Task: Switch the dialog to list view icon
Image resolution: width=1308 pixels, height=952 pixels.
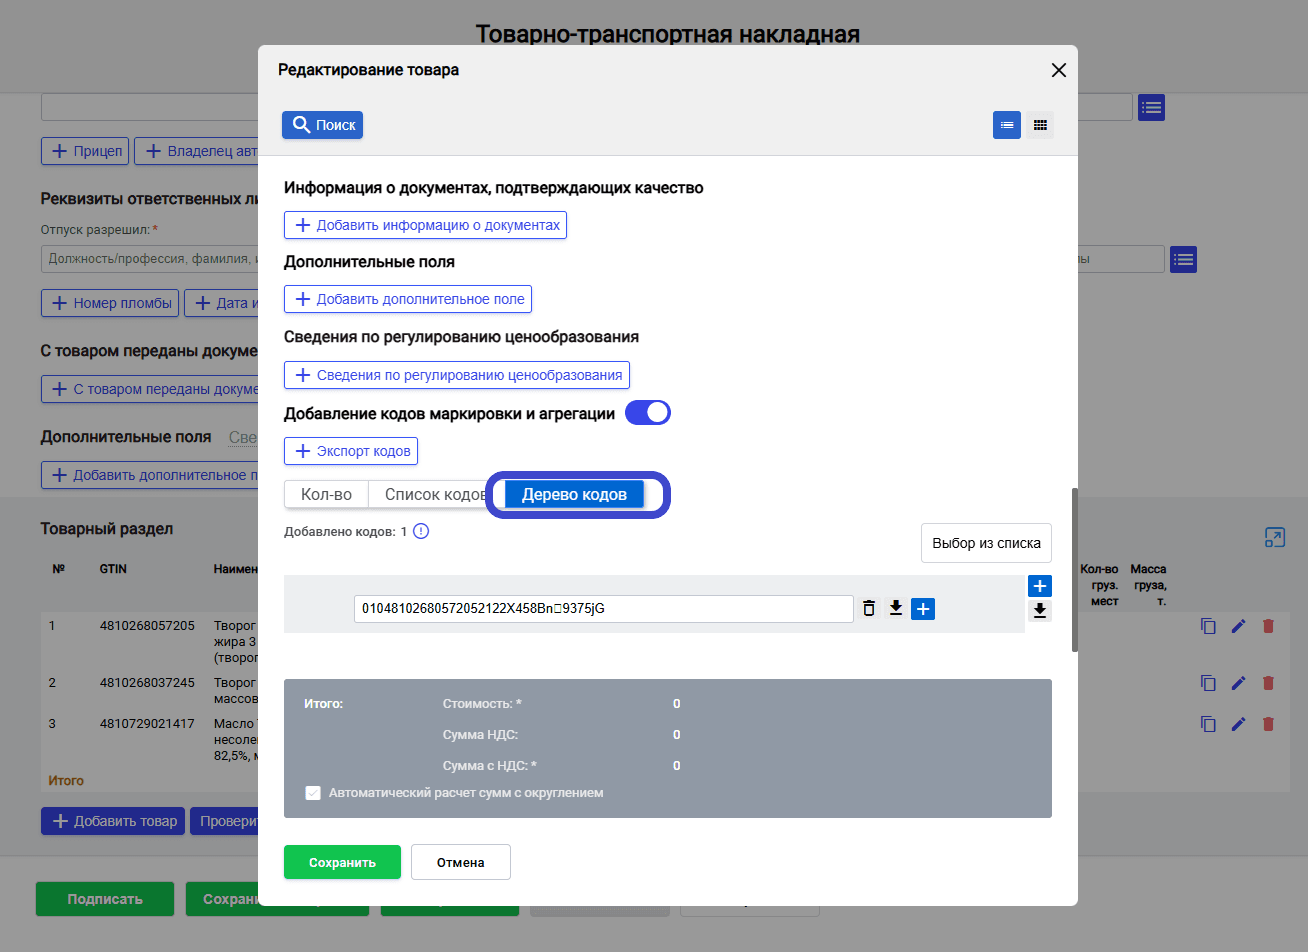Action: (x=1007, y=125)
